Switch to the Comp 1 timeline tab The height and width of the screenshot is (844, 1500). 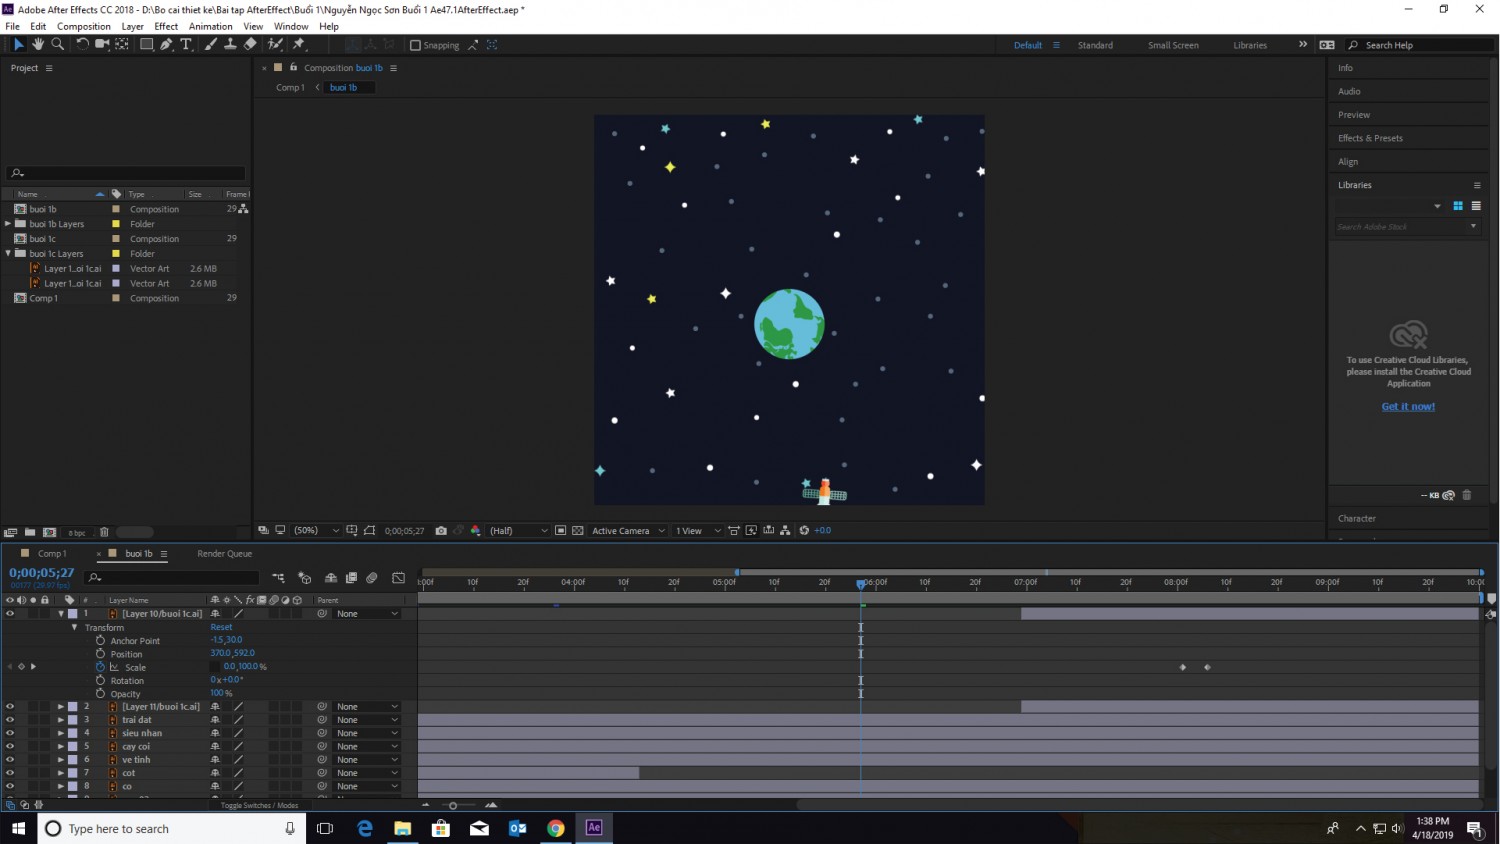52,553
